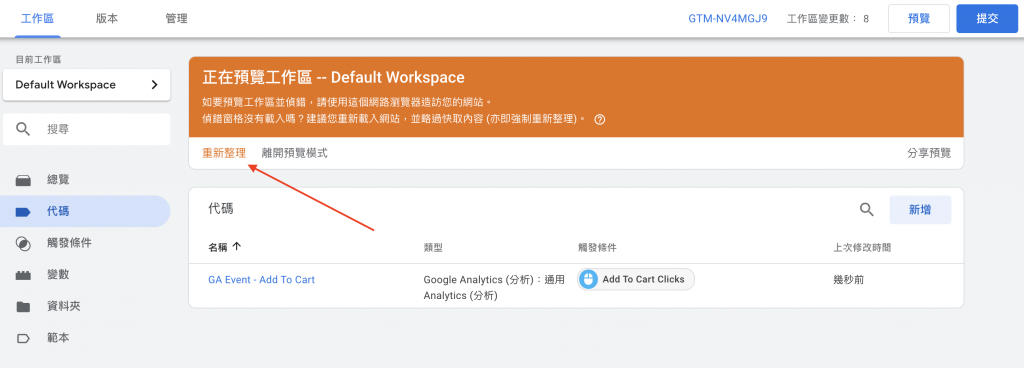Image resolution: width=1024 pixels, height=368 pixels.
Task: Click the sort arrow next to 名稱
Action: pos(236,247)
